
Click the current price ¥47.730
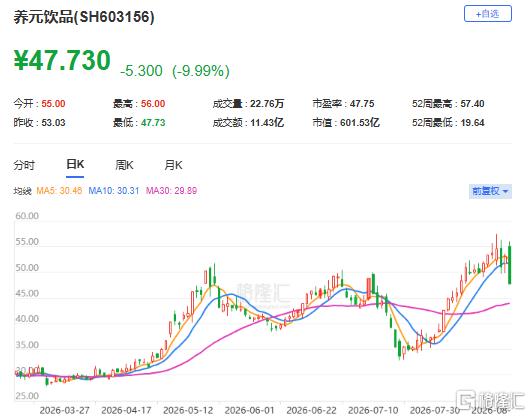(62, 60)
